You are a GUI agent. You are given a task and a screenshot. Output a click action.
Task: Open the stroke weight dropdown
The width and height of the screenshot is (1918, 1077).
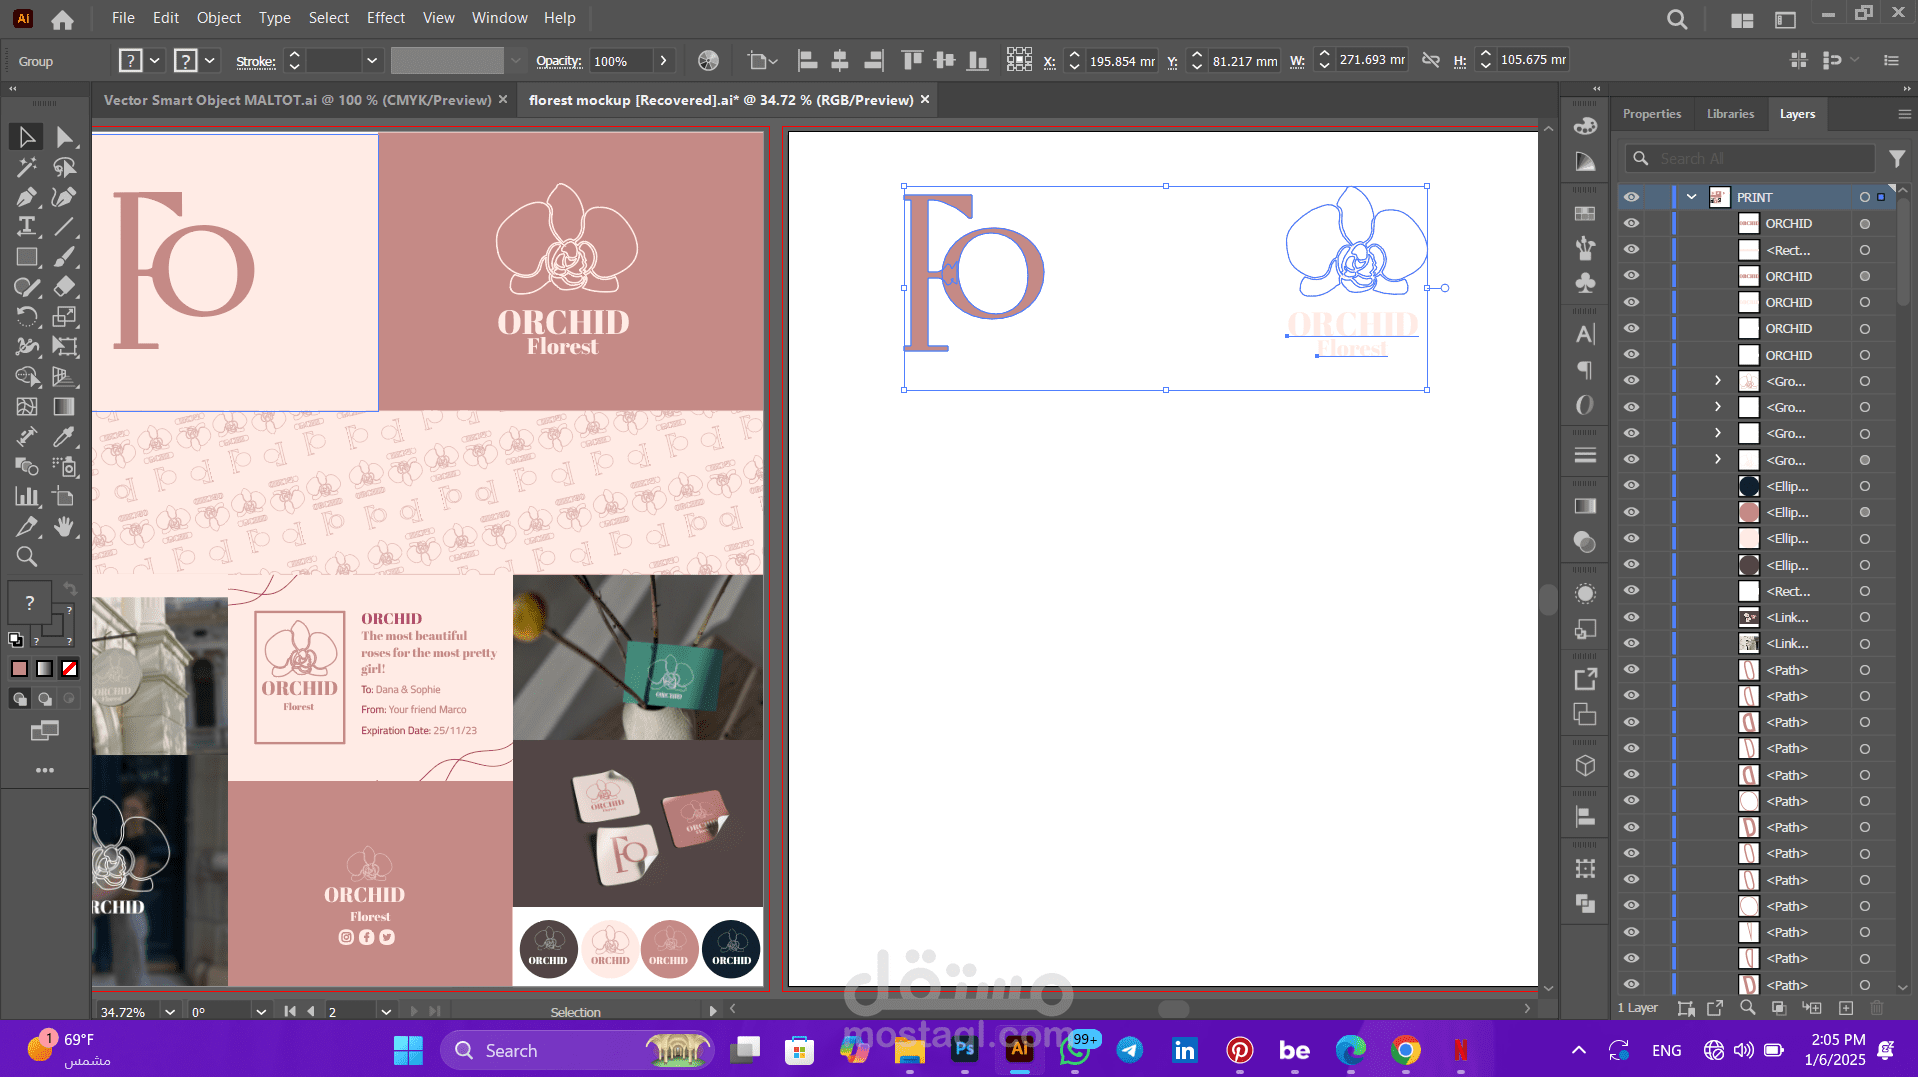tap(372, 61)
